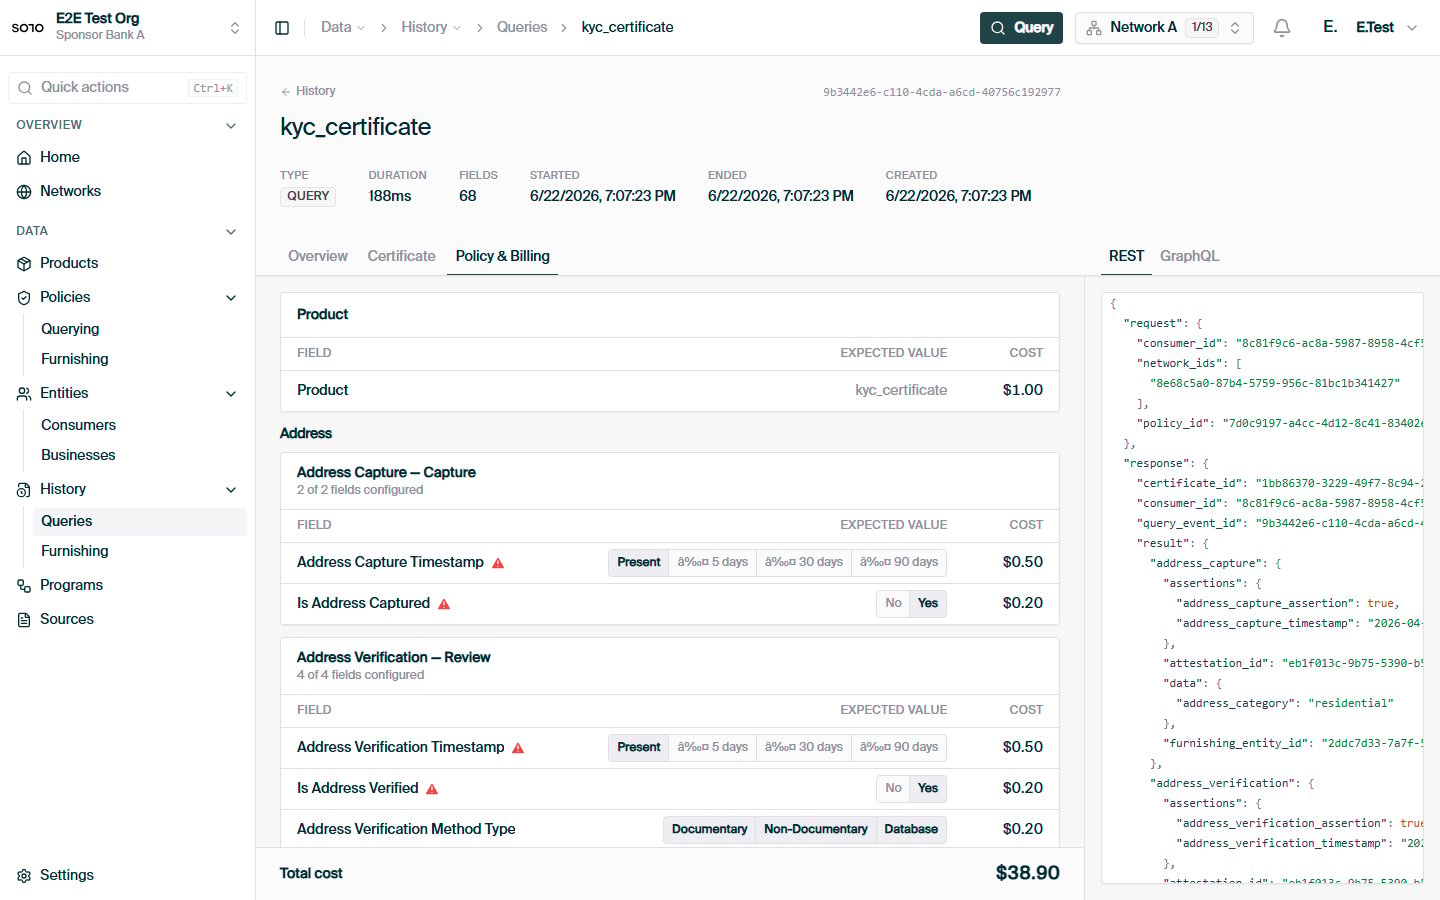Switch to the Overview tab

318,256
